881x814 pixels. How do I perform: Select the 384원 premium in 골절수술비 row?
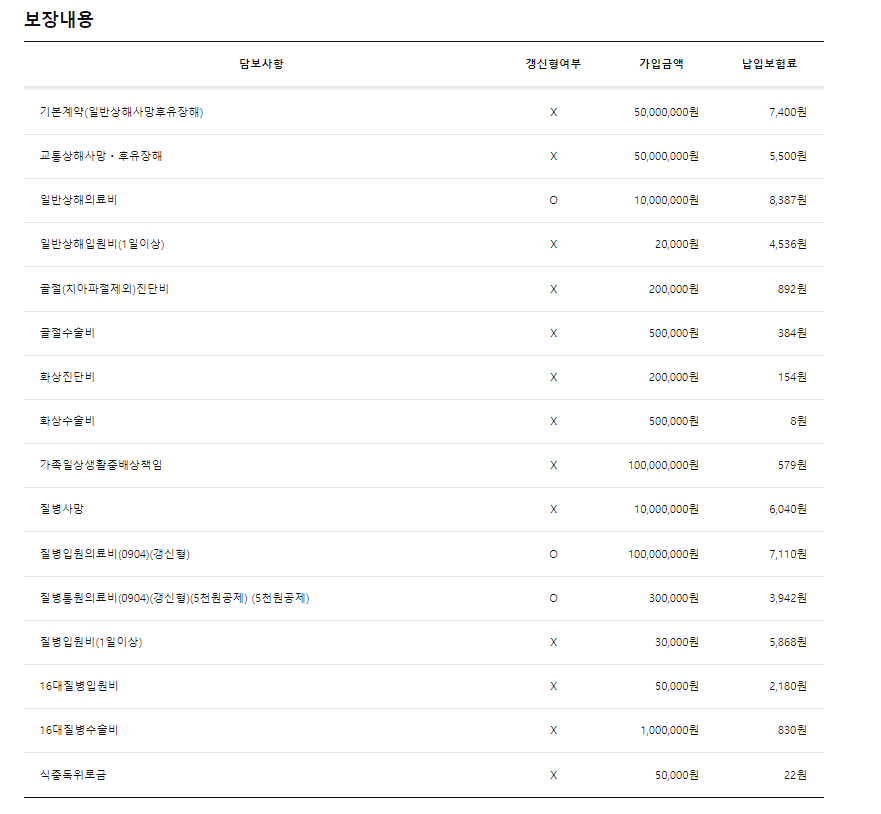click(792, 333)
